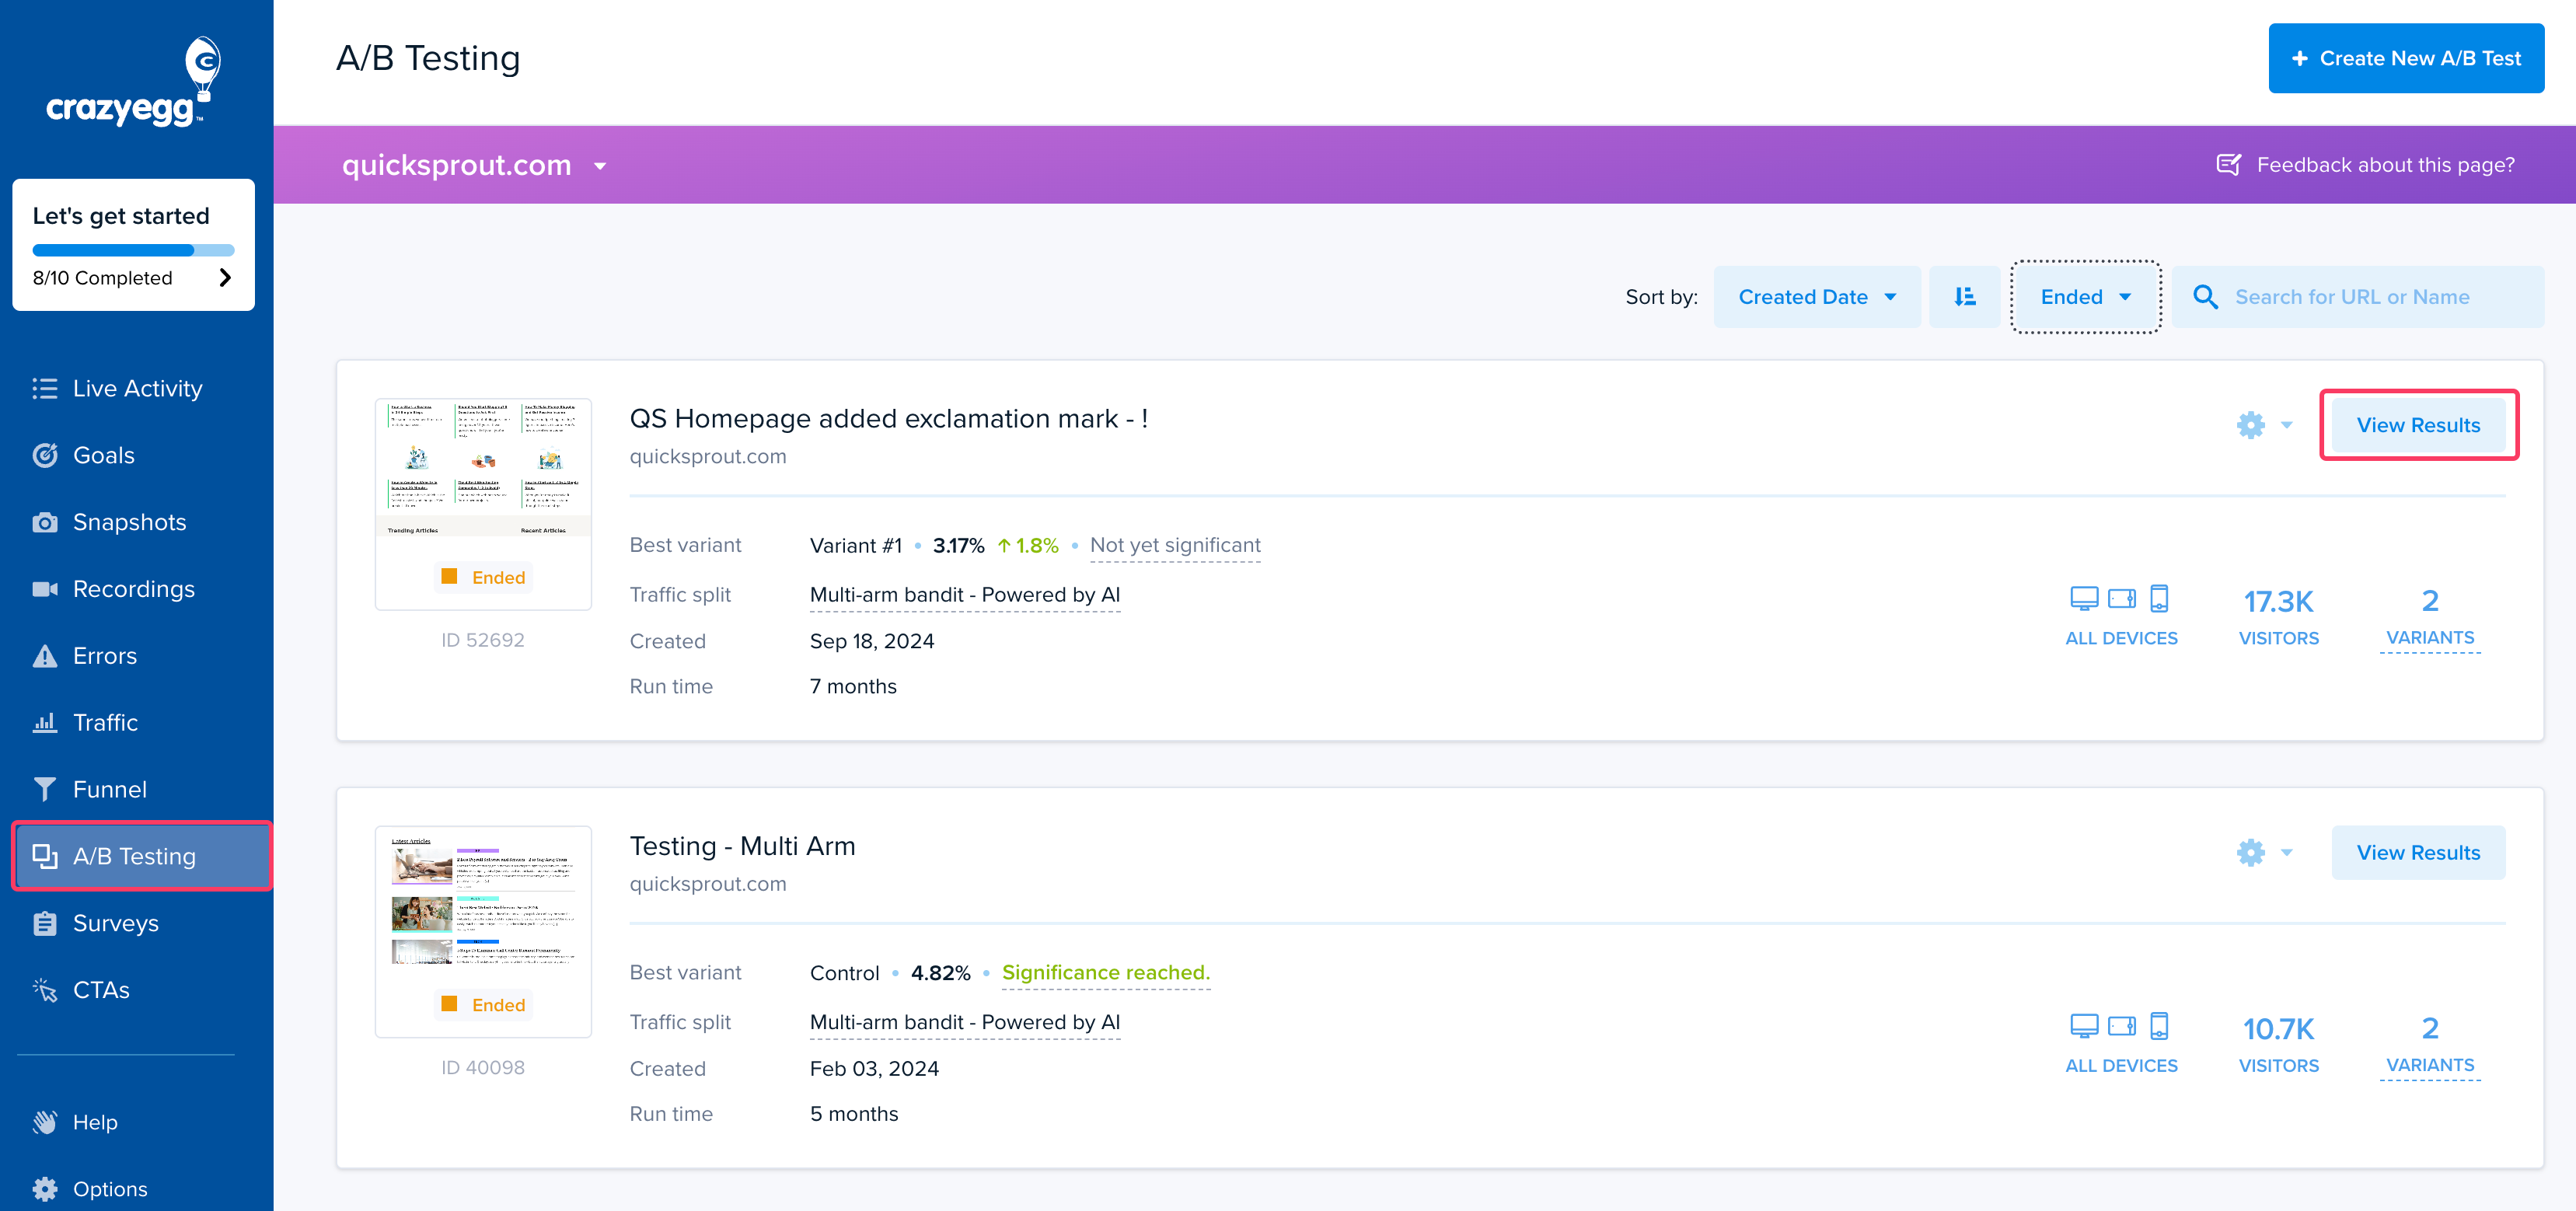The image size is (2576, 1211).
Task: Click desktop device icon in Multi Arm test
Action: (2084, 1026)
